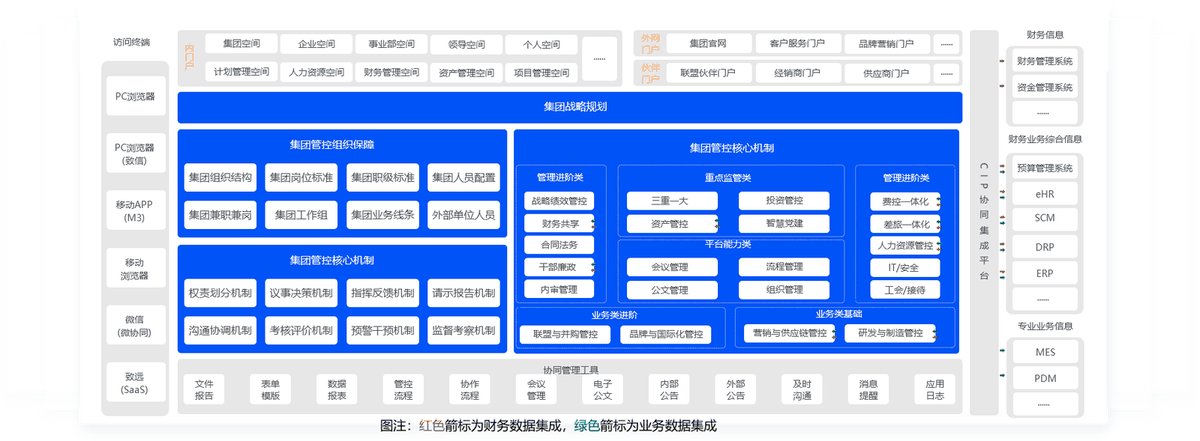This screenshot has width=1200, height=441.
Task: Select the 智慧党建 box
Action: pyautogui.click(x=784, y=223)
